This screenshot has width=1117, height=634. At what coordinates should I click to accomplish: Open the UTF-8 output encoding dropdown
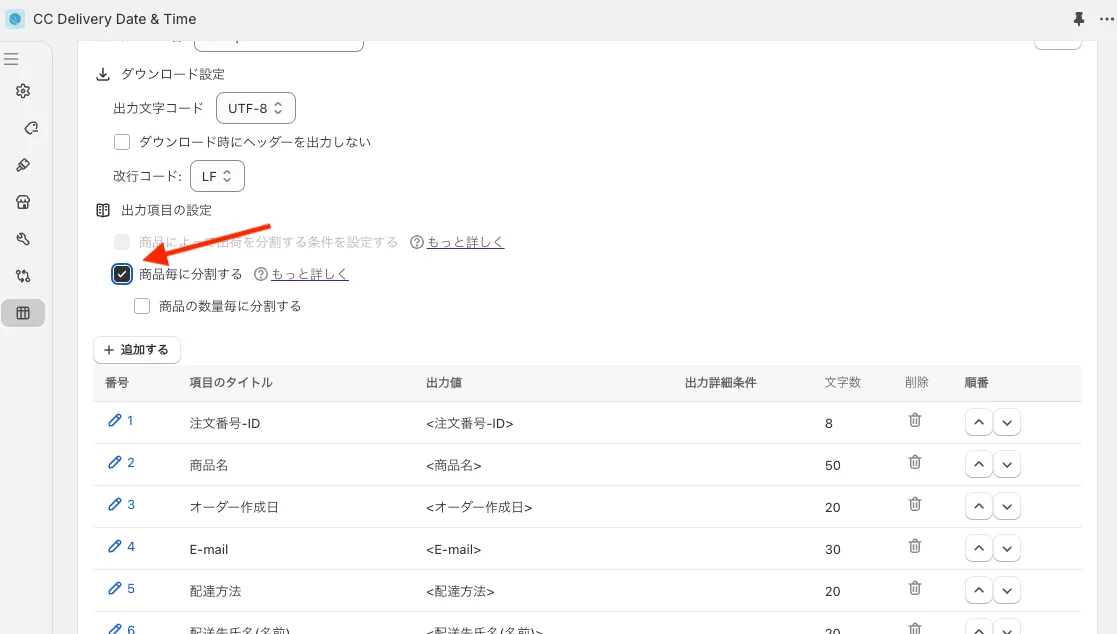pyautogui.click(x=255, y=108)
